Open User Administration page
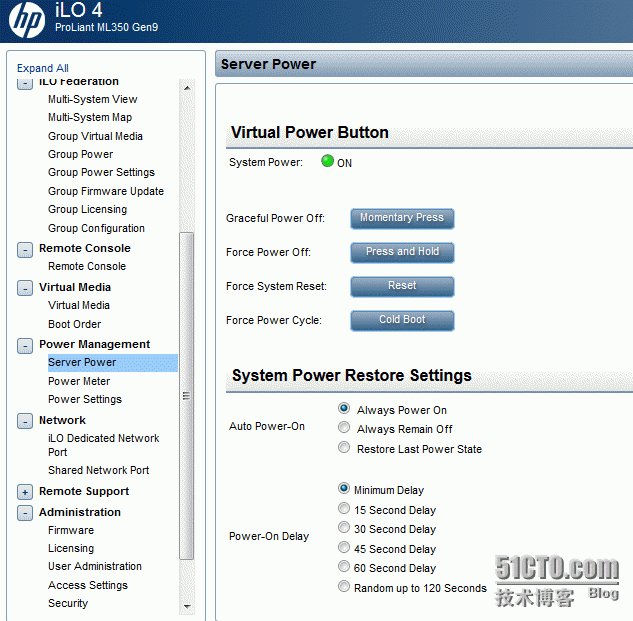Image resolution: width=633 pixels, height=621 pixels. (95, 566)
